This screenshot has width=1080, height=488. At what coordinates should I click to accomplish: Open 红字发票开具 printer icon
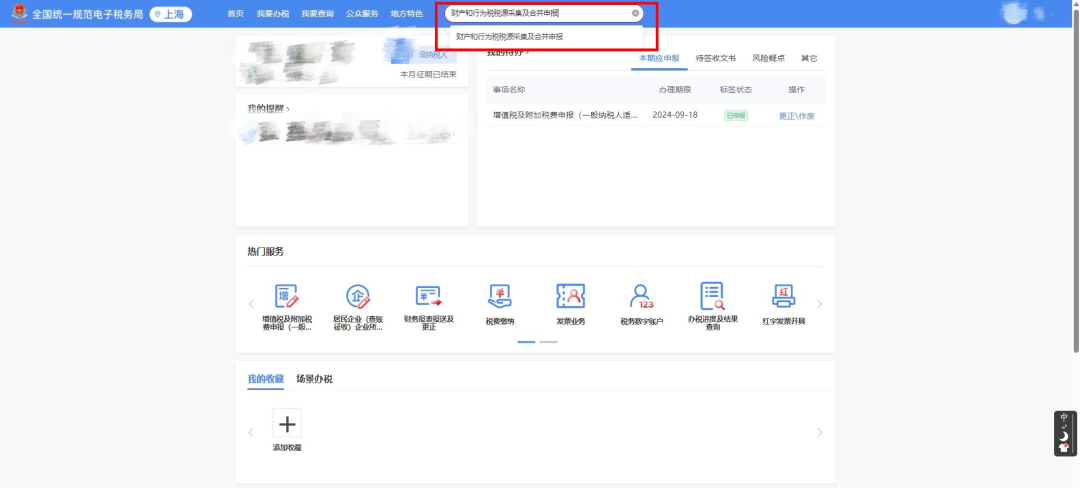pyautogui.click(x=783, y=297)
